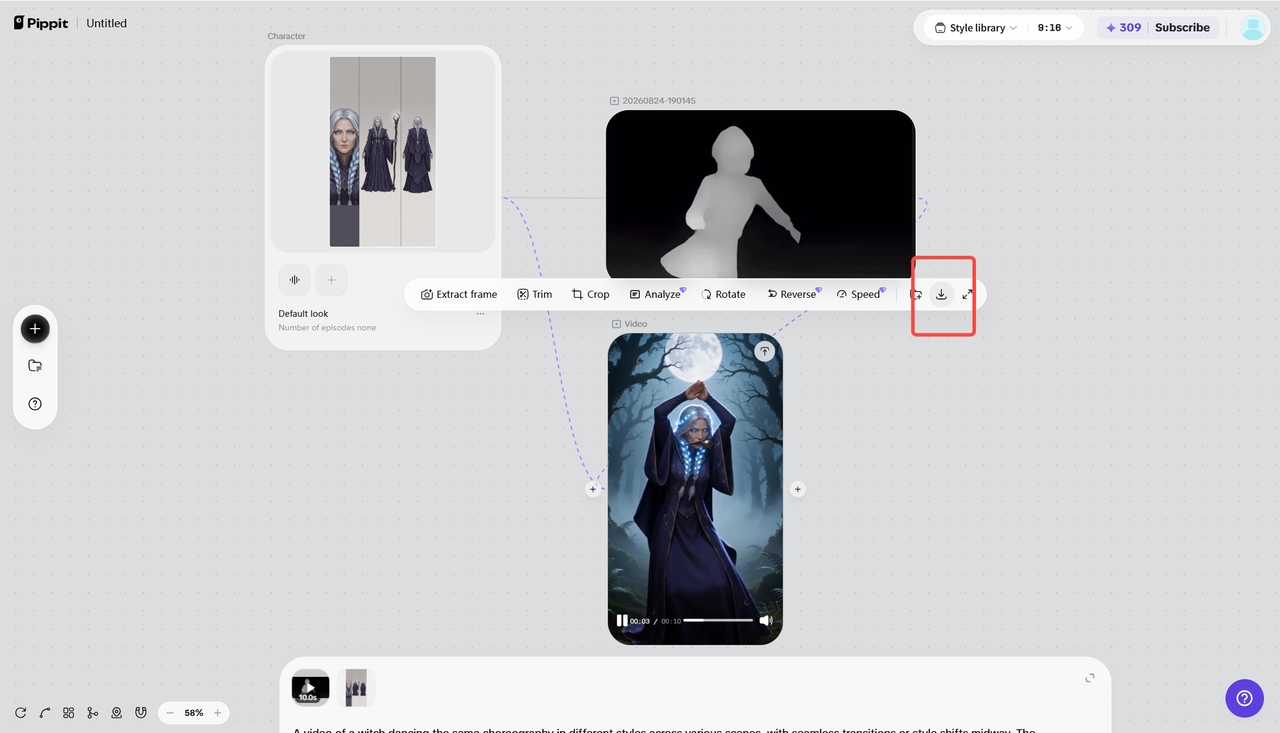Open the 9:16 aspect ratio dropdown

1055,28
